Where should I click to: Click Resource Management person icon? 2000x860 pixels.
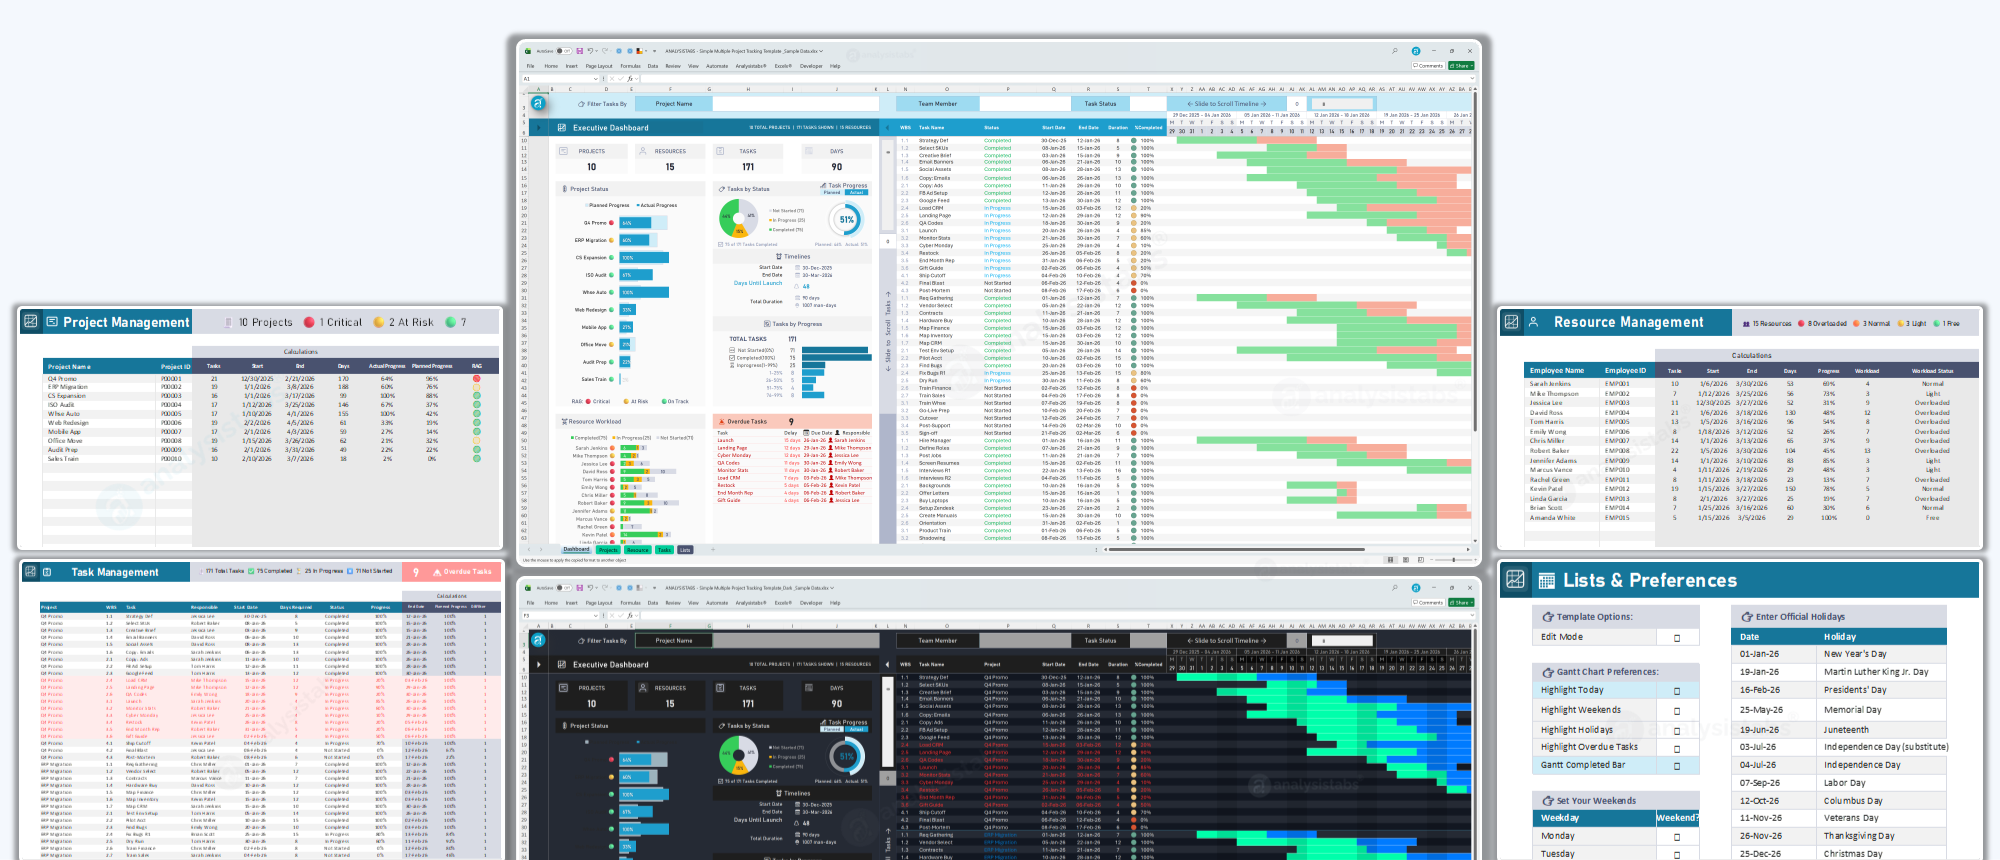[1533, 322]
